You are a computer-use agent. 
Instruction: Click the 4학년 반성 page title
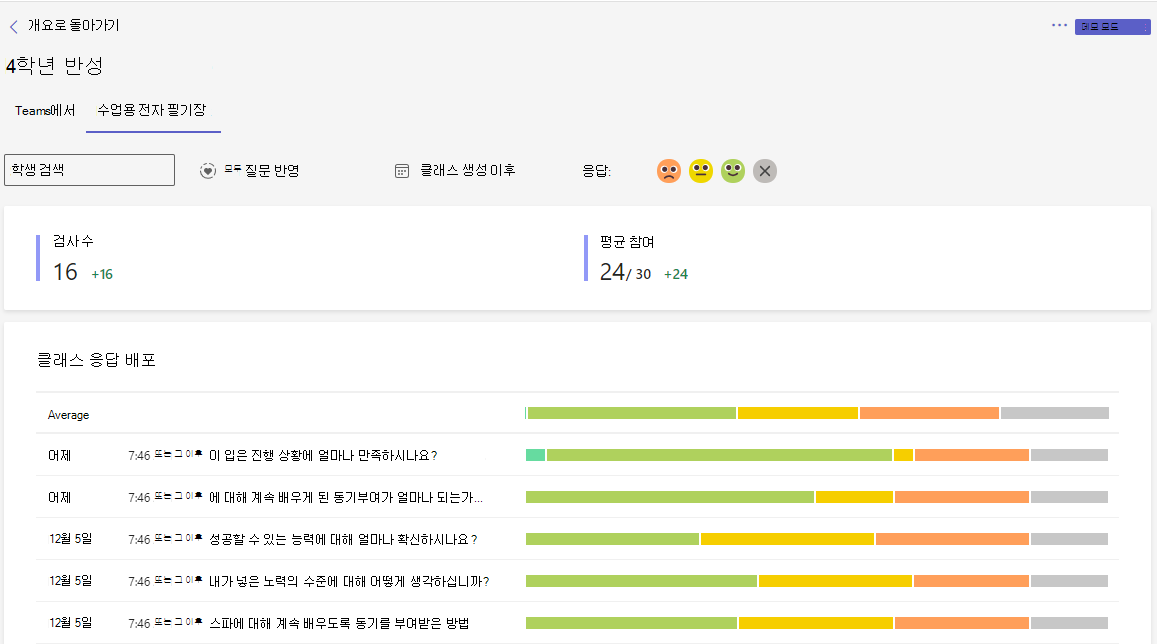(x=55, y=66)
